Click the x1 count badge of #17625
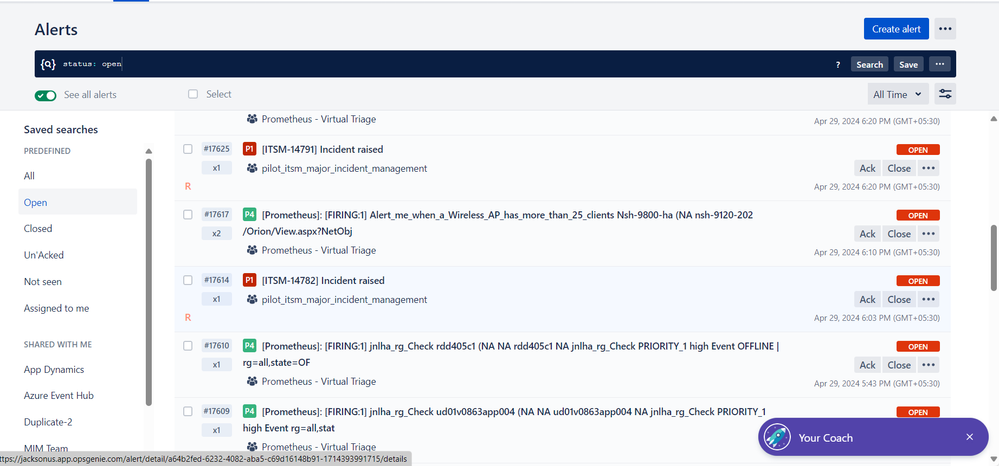 [217, 168]
